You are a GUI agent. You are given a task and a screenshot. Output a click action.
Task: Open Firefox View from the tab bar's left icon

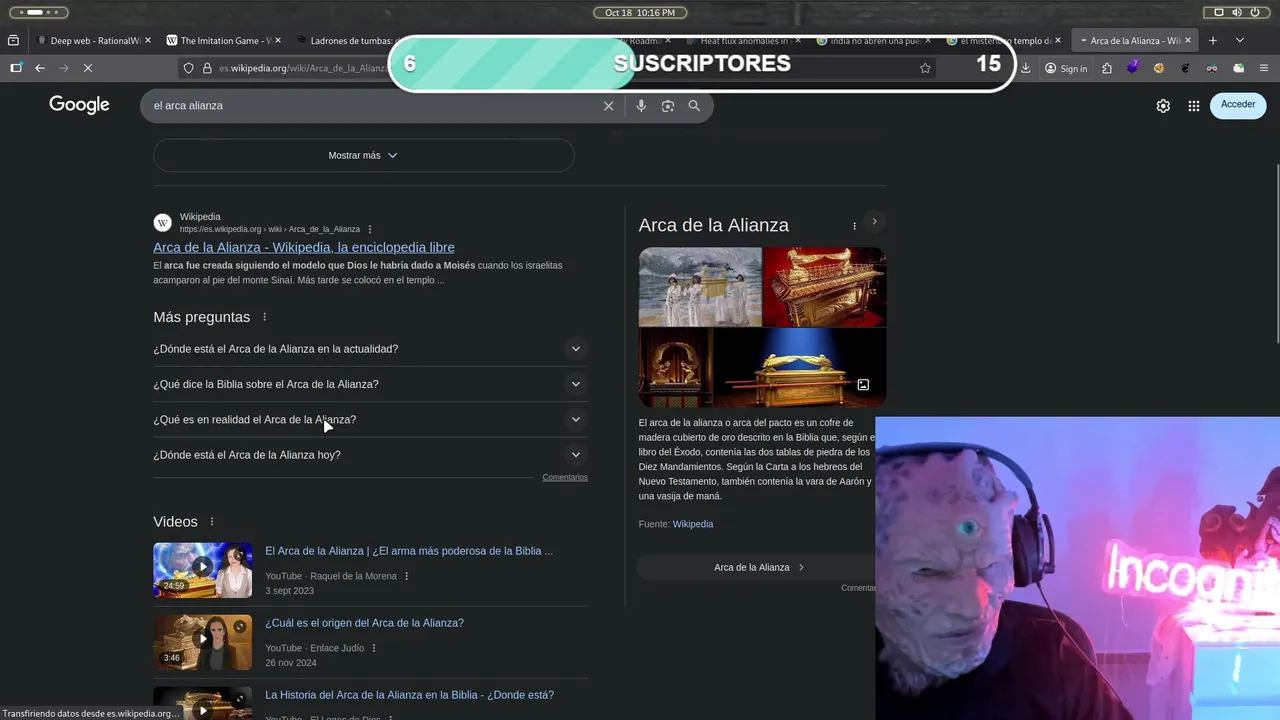tap(13, 41)
